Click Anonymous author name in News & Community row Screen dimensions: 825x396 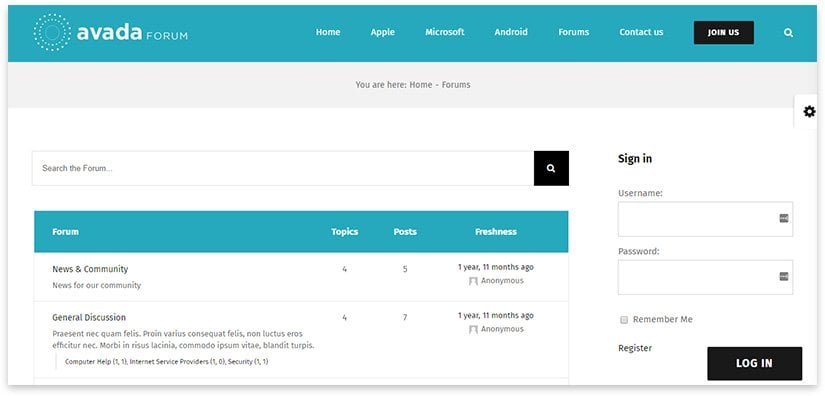[x=502, y=281]
